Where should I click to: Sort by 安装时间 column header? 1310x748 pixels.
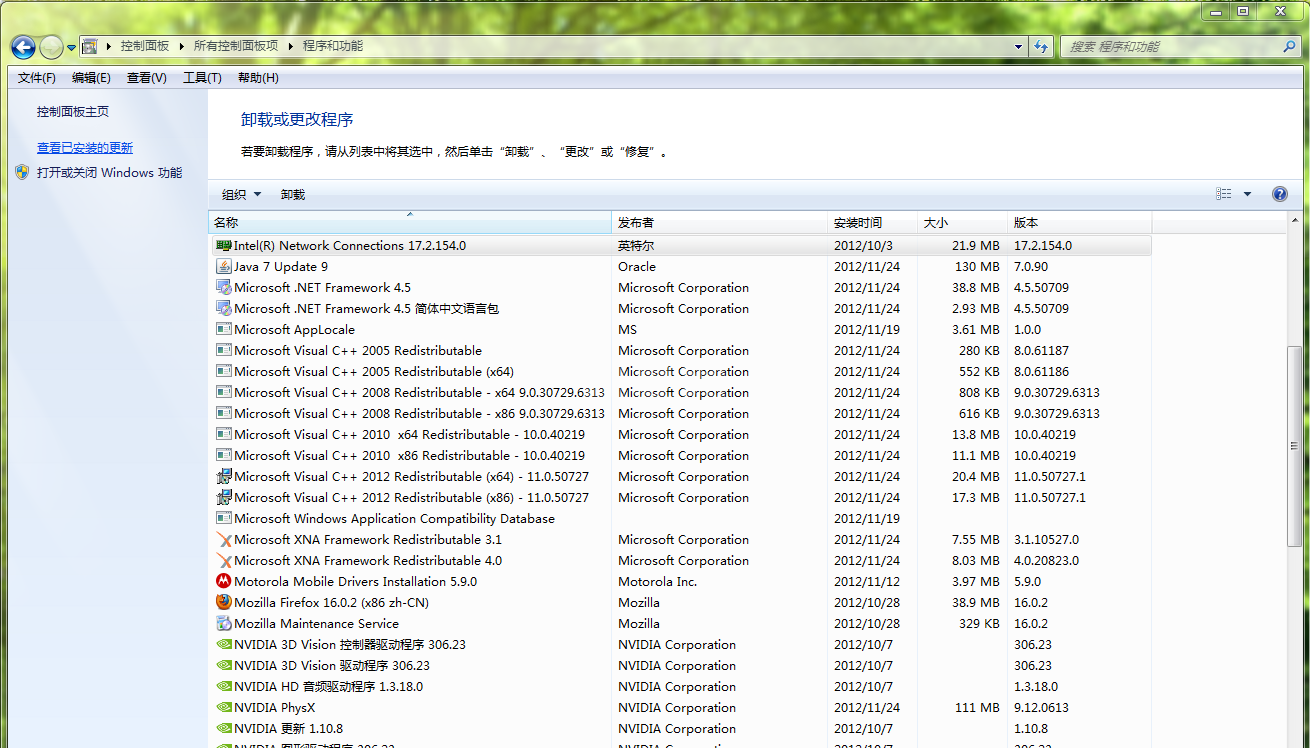872,222
